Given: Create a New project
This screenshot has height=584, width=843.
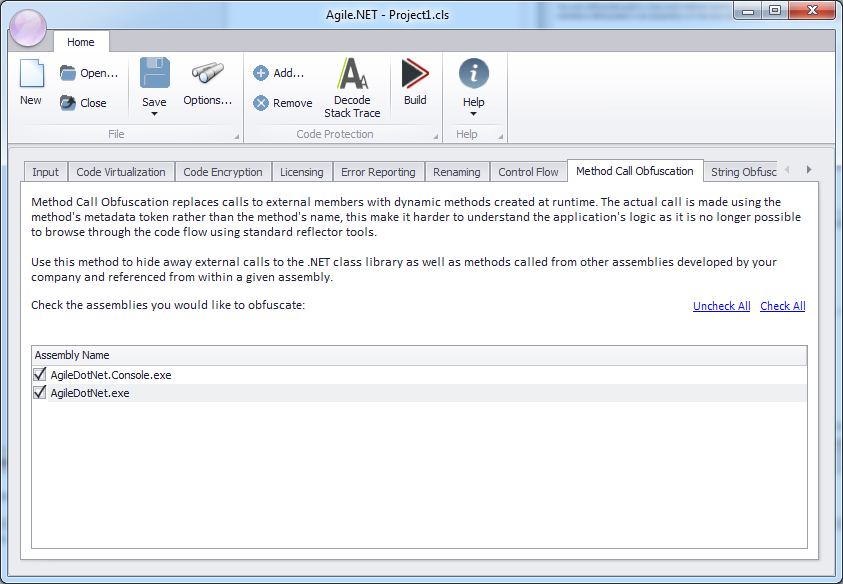Looking at the screenshot, I should 31,80.
